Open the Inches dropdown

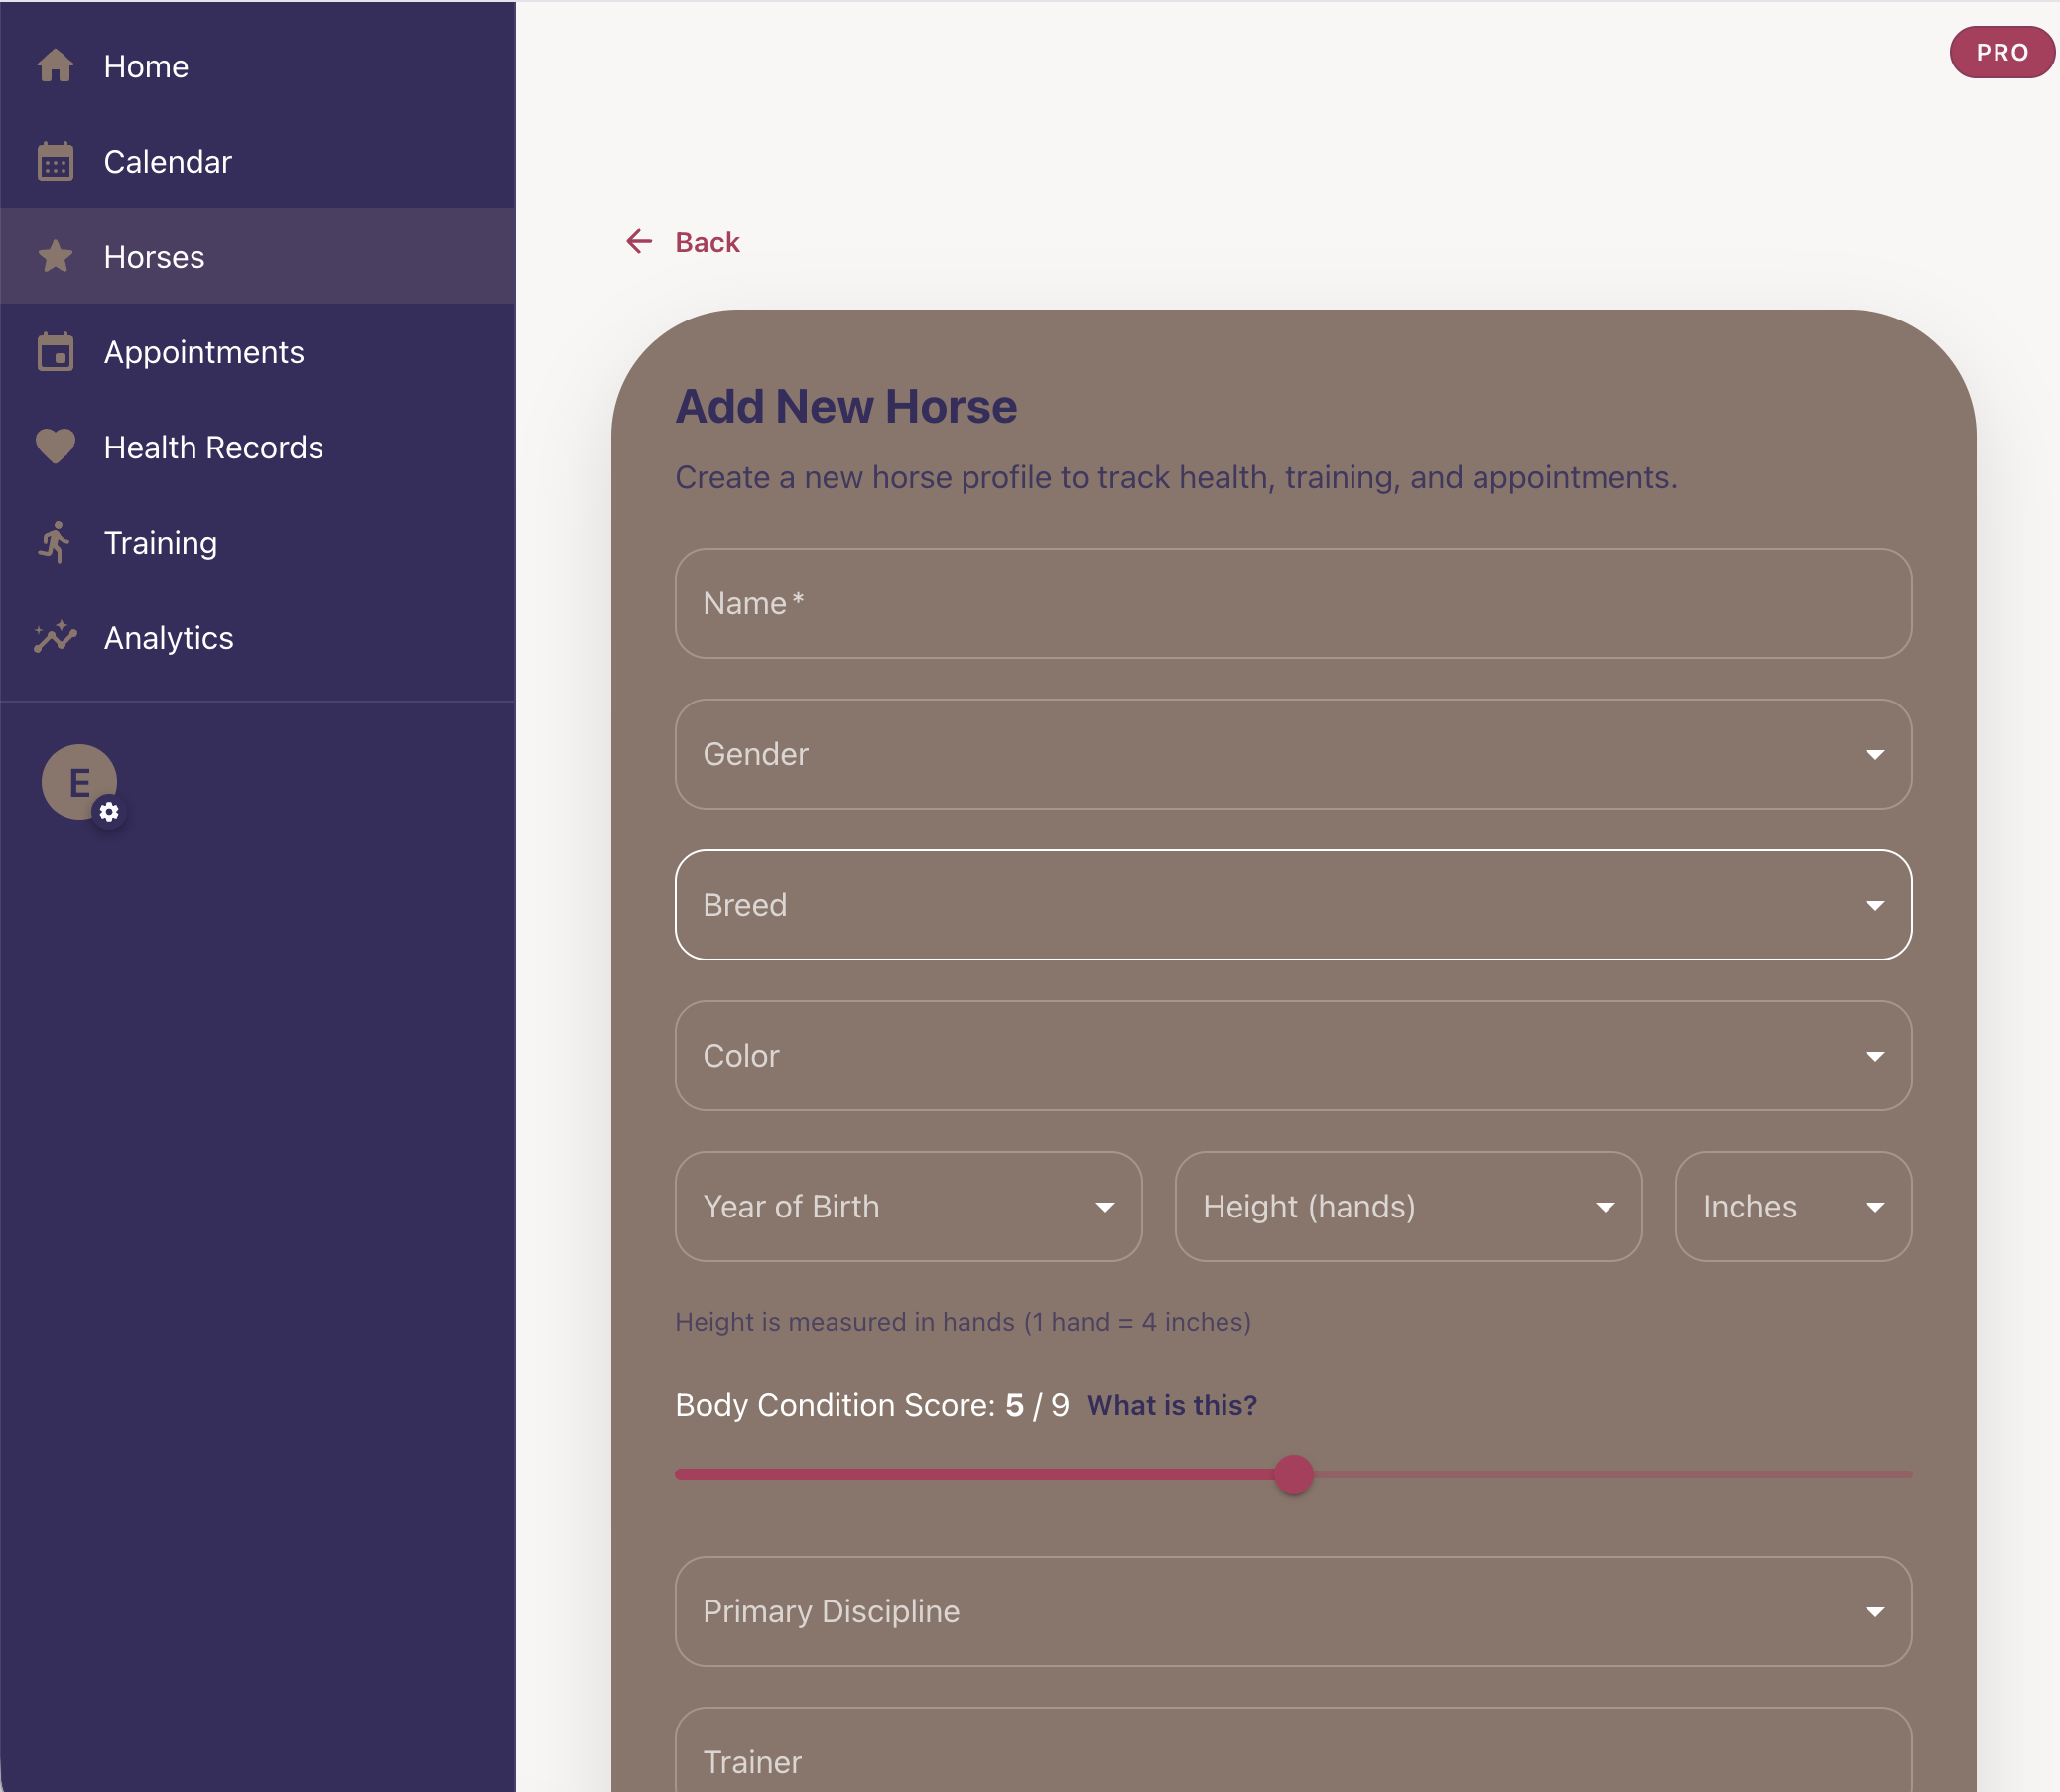pos(1792,1207)
